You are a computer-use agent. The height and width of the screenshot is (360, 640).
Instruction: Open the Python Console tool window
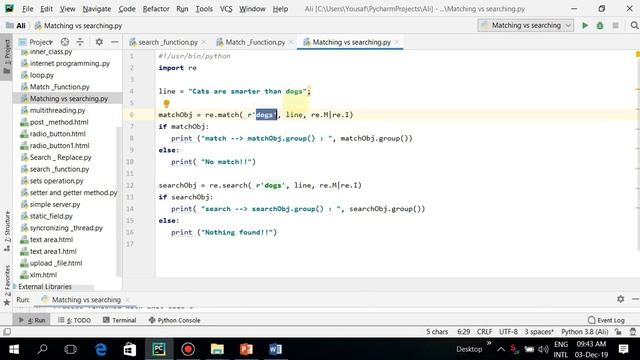click(175, 320)
